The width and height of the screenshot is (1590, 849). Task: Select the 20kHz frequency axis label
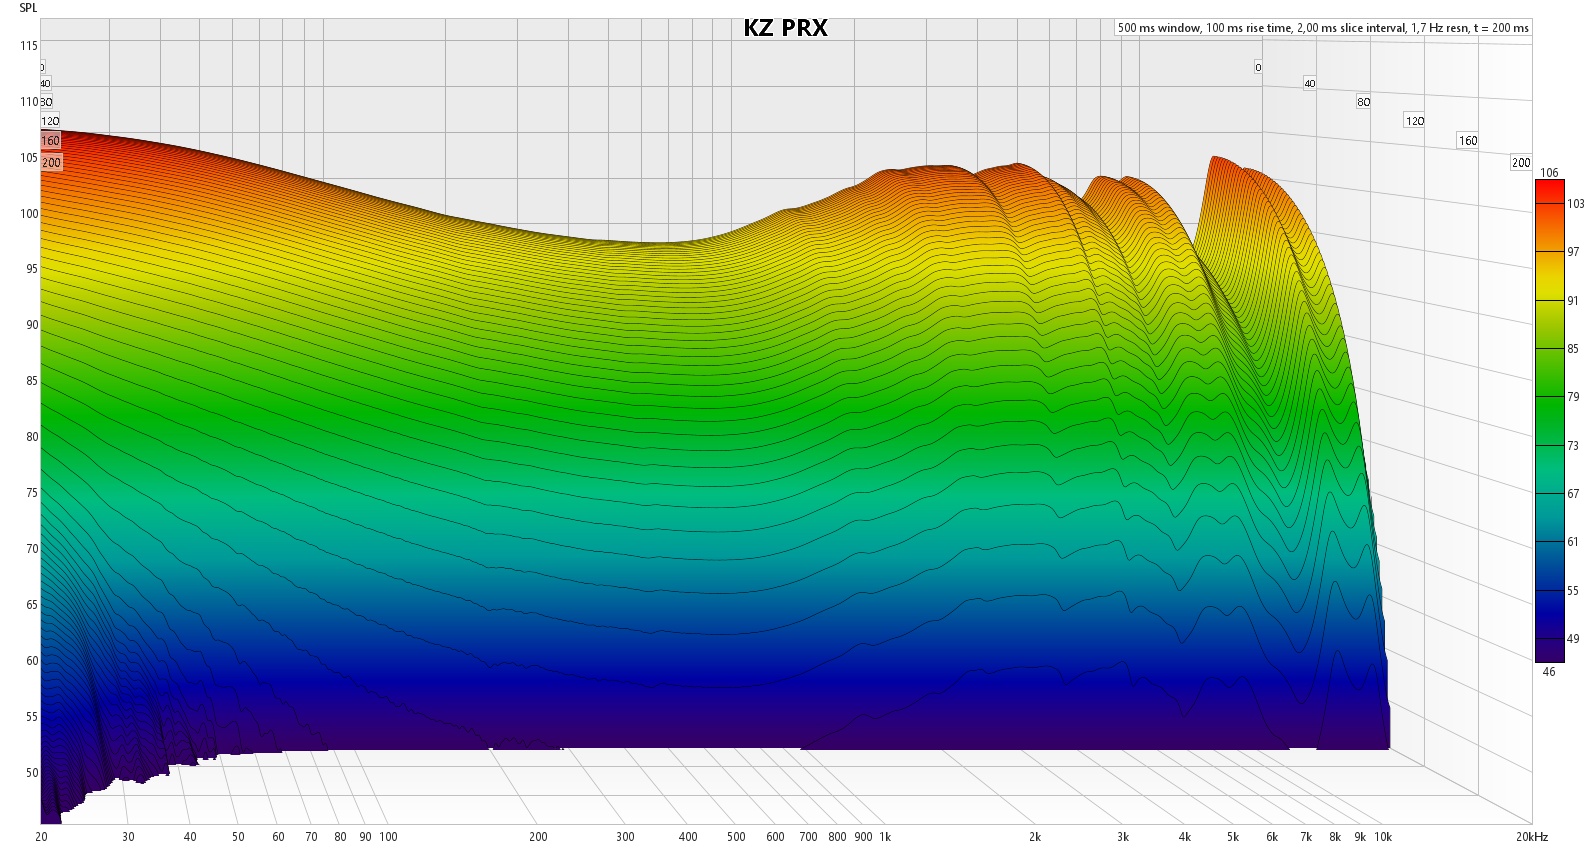(1530, 836)
